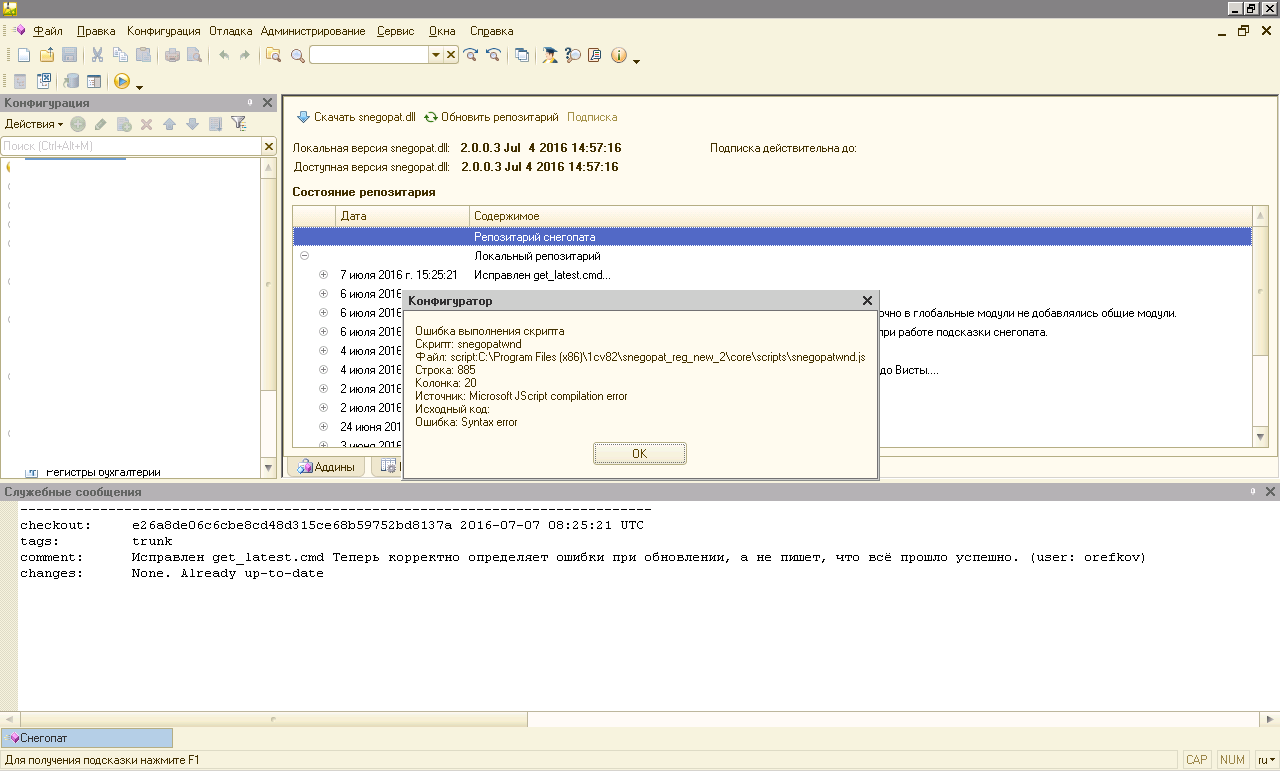
Task: Move item up in Конфигурация panel
Action: pyautogui.click(x=169, y=124)
